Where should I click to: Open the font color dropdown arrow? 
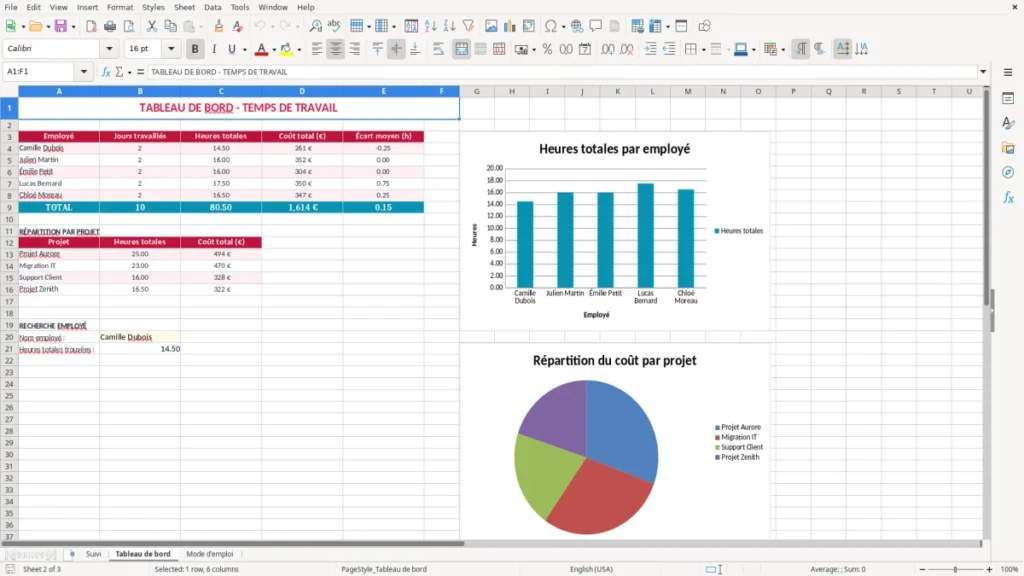[x=274, y=50]
